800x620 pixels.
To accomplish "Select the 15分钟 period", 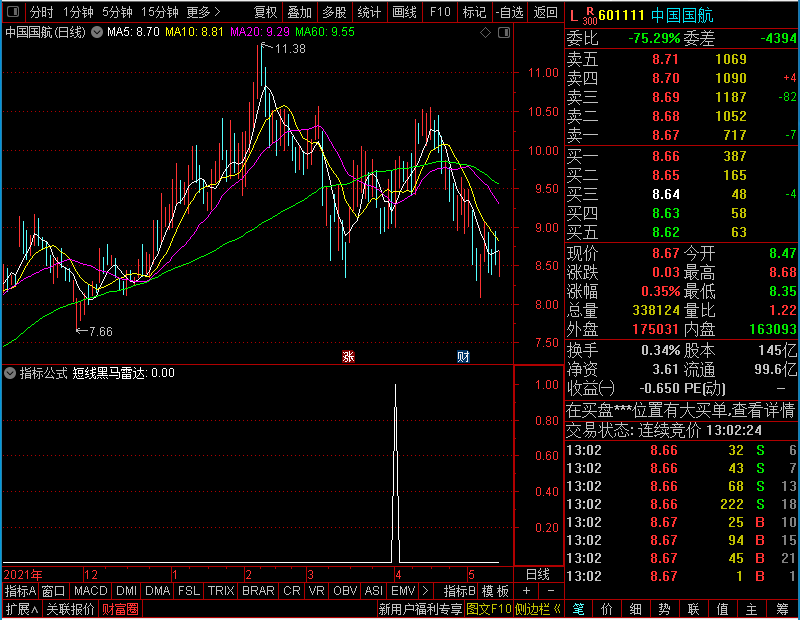I will click(x=160, y=12).
